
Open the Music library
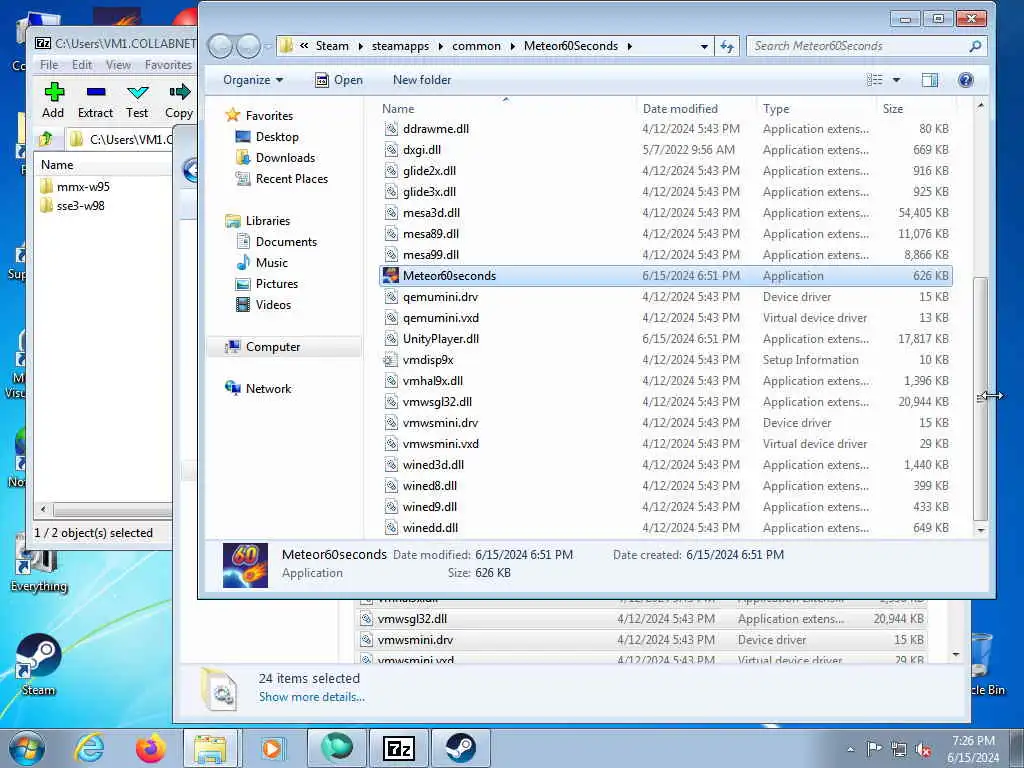(x=272, y=263)
